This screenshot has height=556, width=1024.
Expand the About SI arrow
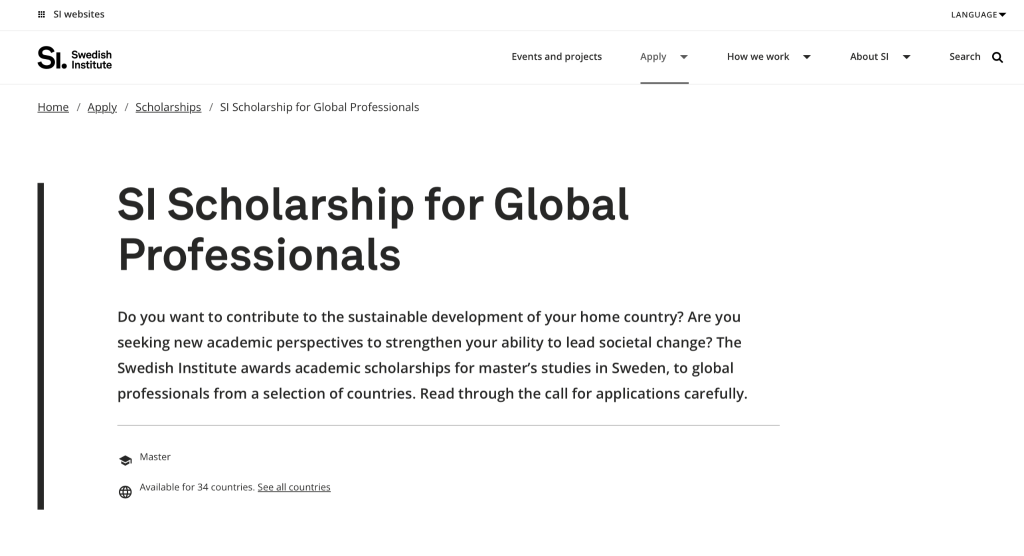(906, 57)
